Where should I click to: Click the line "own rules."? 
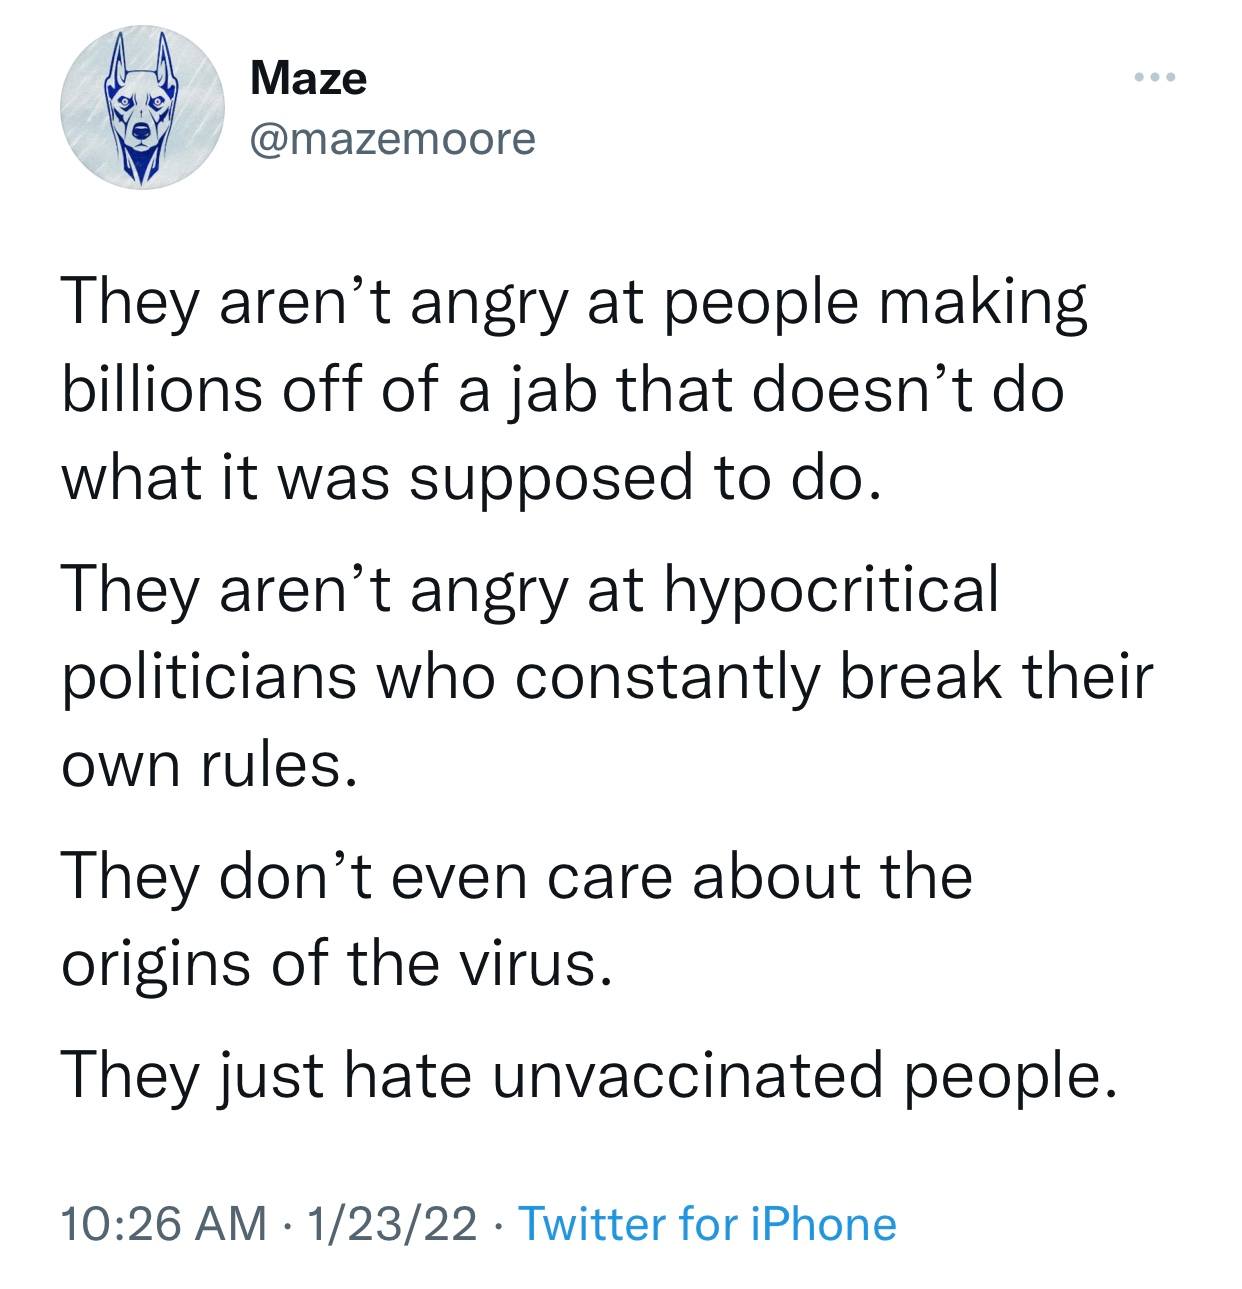(x=209, y=762)
